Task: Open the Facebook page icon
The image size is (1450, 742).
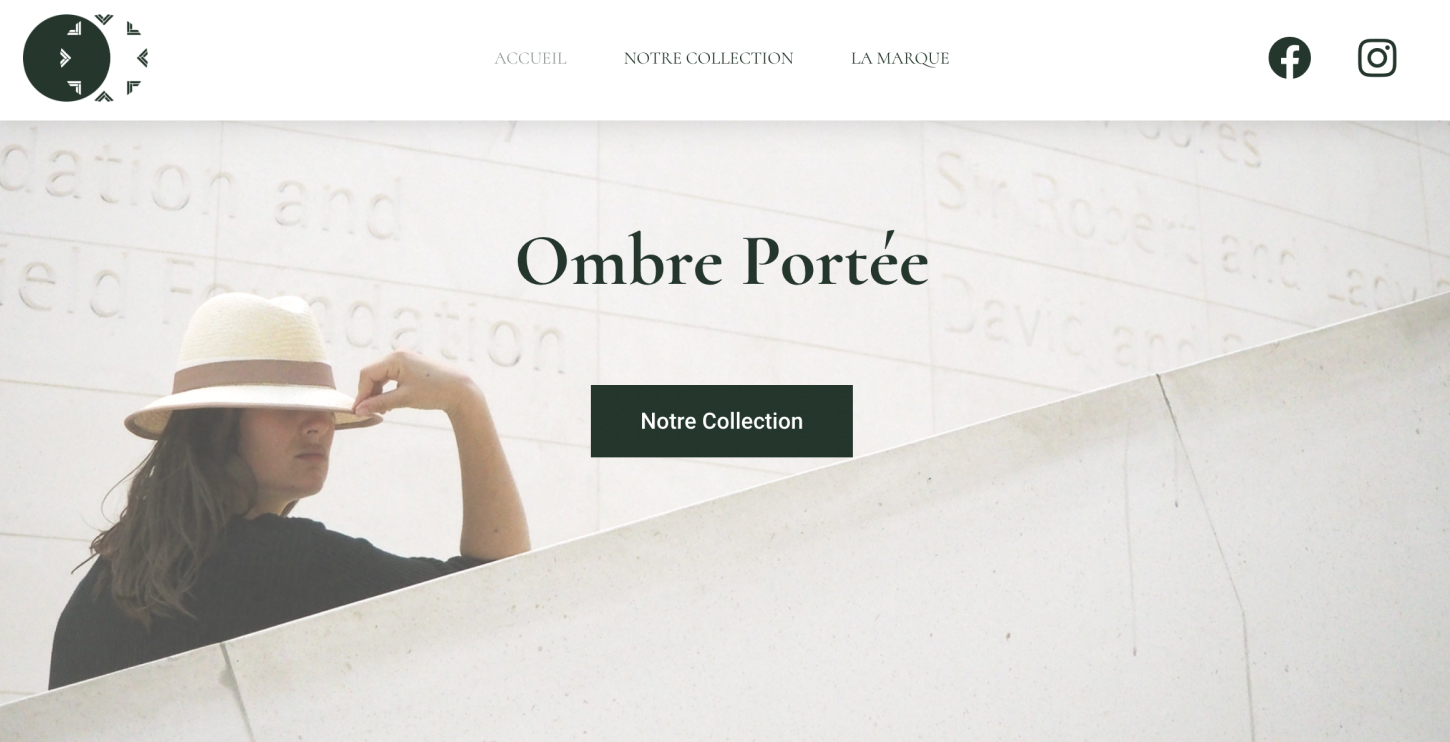Action: [1289, 58]
